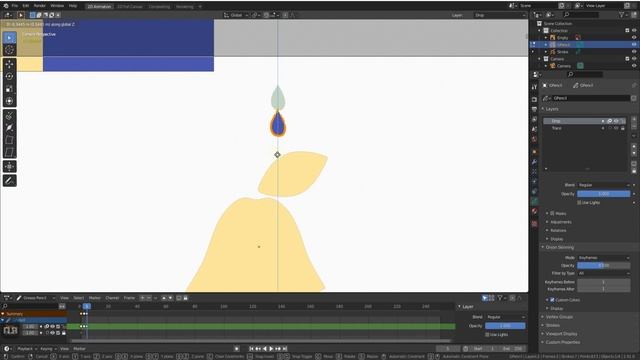The width and height of the screenshot is (640, 360).
Task: Open the Render menu
Action: pos(40,6)
